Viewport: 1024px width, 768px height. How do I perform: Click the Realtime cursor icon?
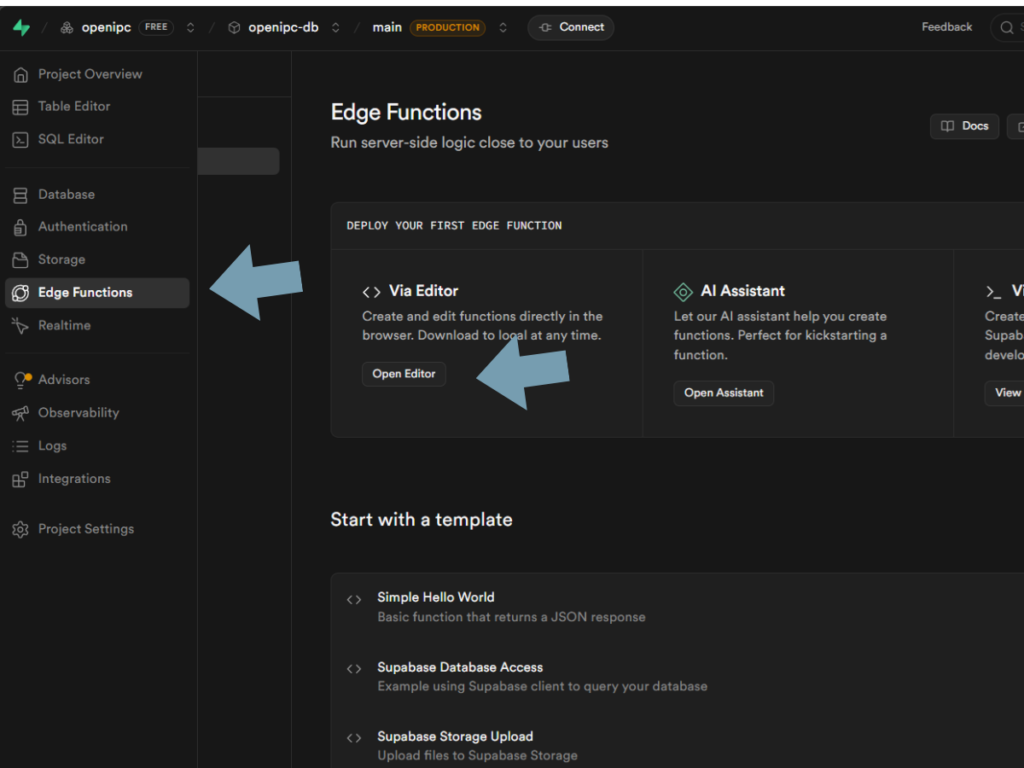click(x=20, y=326)
